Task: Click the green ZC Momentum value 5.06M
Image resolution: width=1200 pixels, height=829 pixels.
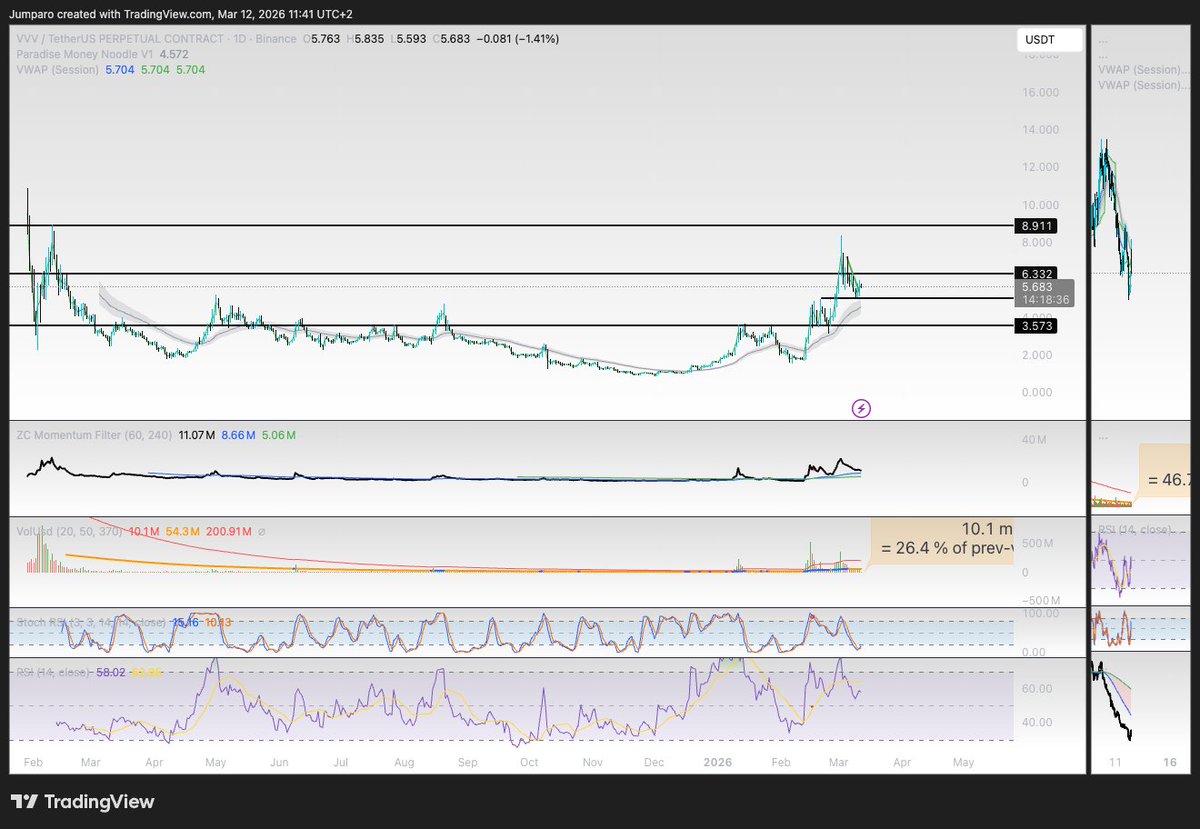Action: [278, 435]
